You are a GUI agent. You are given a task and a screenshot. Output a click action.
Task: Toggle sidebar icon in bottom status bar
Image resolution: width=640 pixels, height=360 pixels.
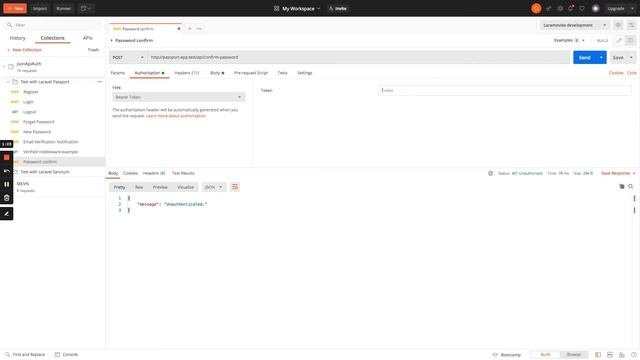[598, 355]
